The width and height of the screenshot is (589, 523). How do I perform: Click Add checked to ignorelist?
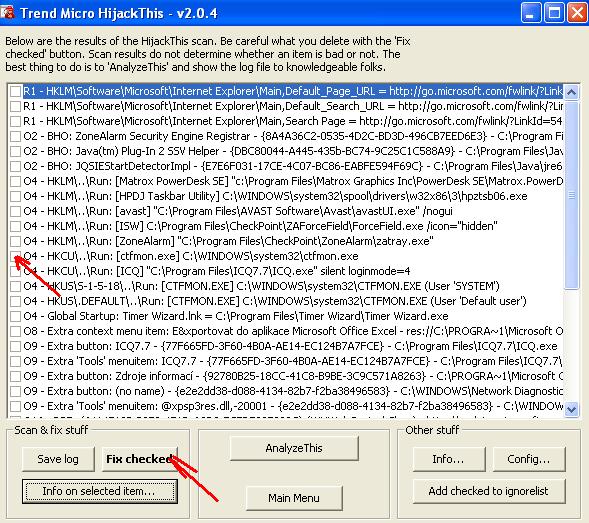489,491
